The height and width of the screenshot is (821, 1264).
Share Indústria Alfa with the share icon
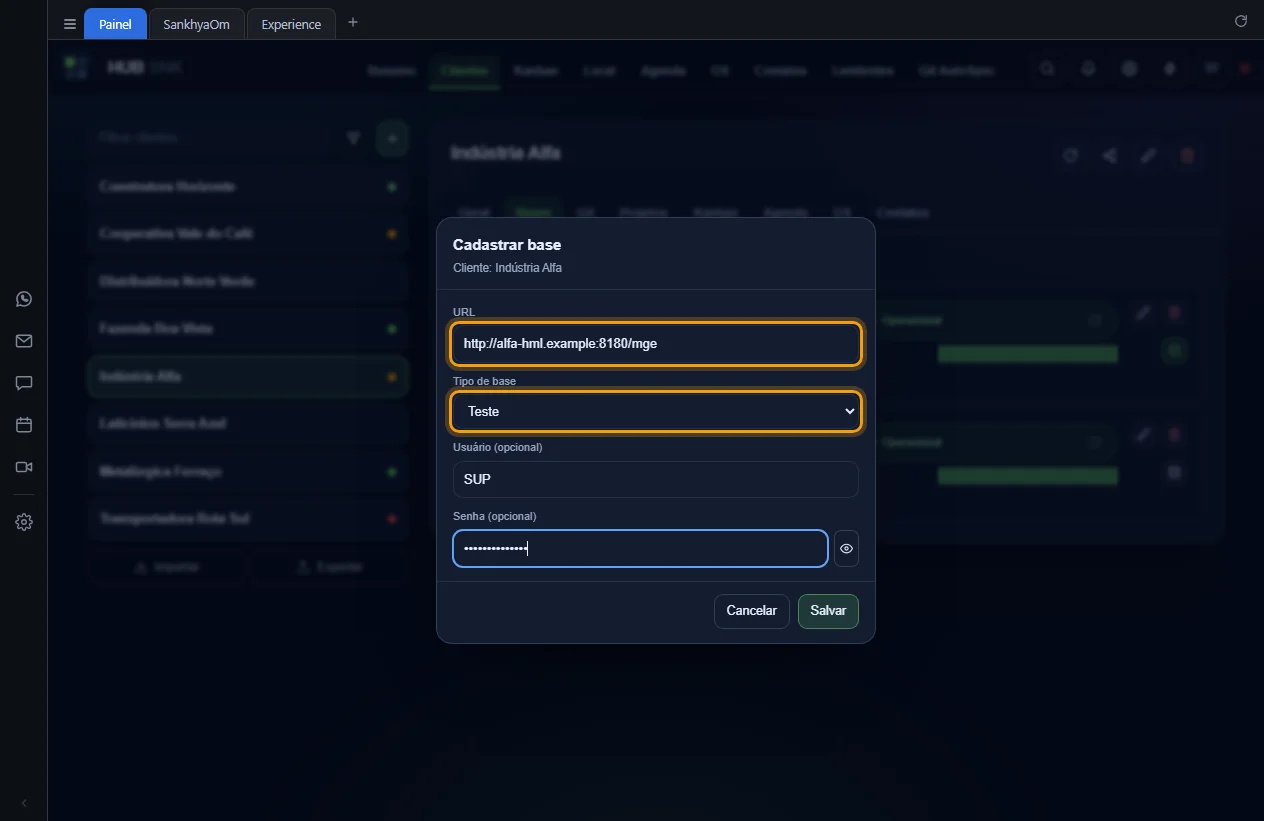[1109, 156]
